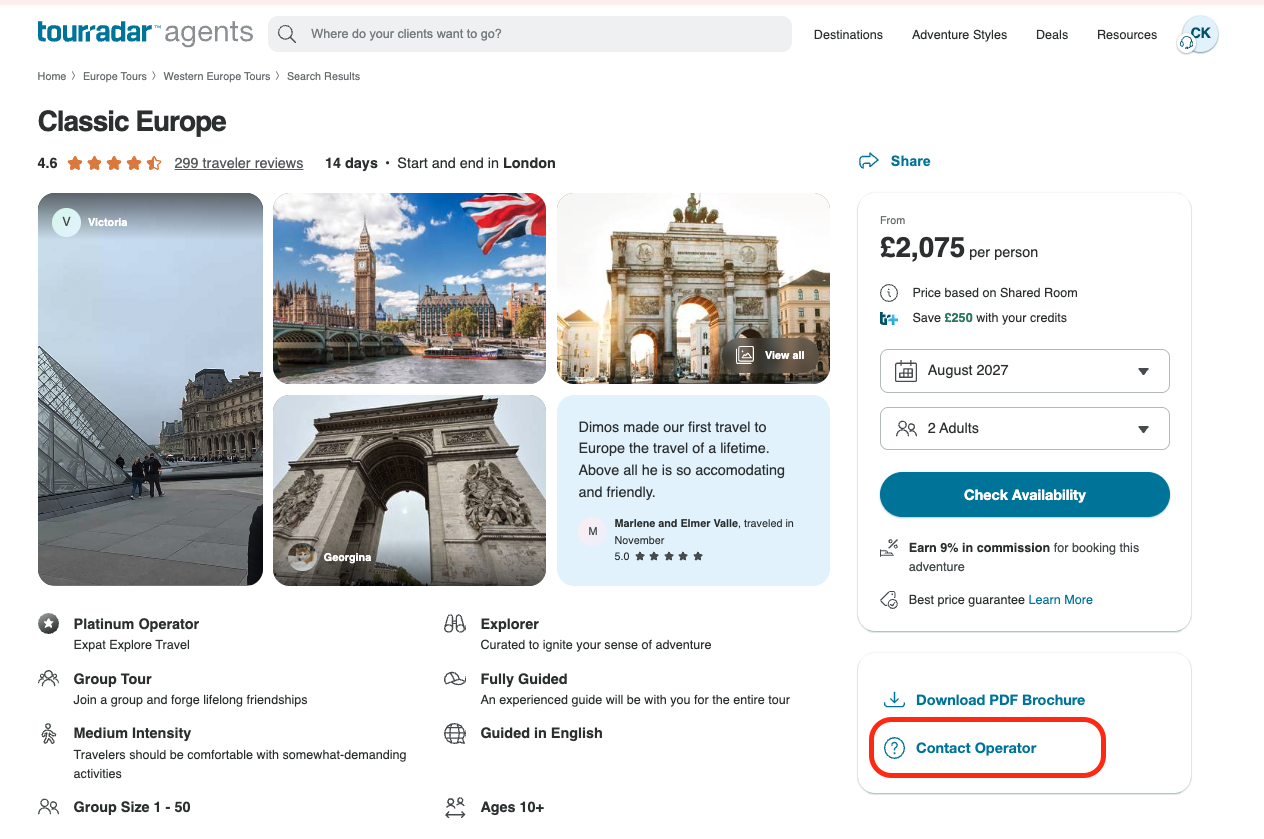Open the Big Ben London photo
The height and width of the screenshot is (839, 1264).
(409, 288)
